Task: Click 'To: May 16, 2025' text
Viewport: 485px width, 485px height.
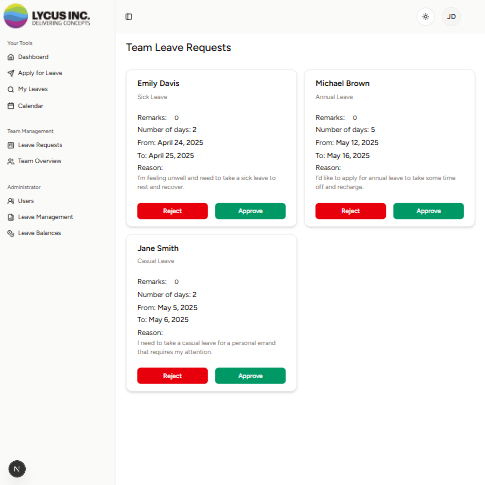Action: (x=343, y=156)
